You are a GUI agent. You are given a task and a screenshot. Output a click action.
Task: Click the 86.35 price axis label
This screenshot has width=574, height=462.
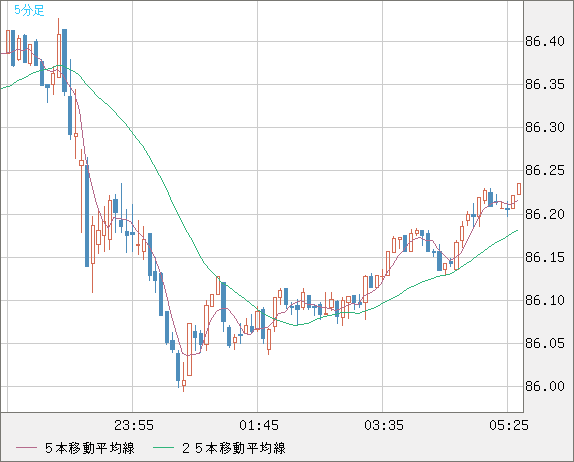(x=544, y=85)
